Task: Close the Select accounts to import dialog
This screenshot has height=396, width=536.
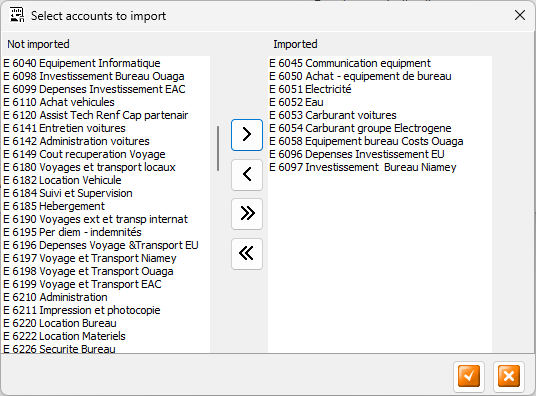Action: tap(520, 15)
